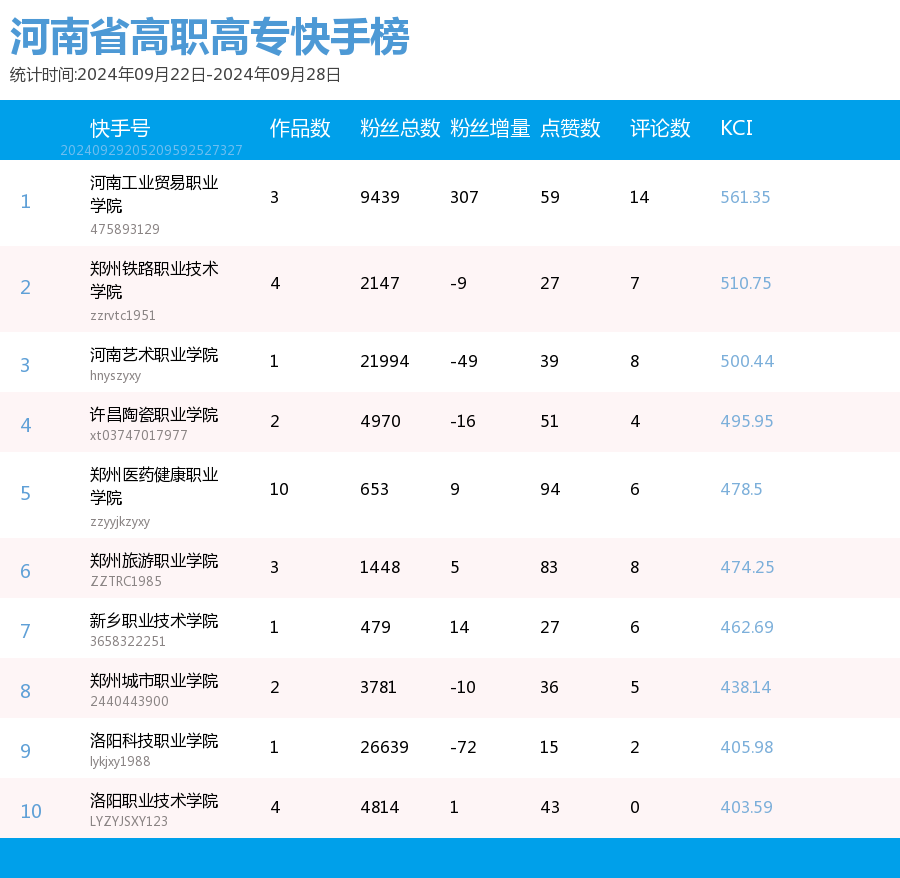Click fans total 21994
Viewport: 900px width, 878px height.
pos(385,361)
